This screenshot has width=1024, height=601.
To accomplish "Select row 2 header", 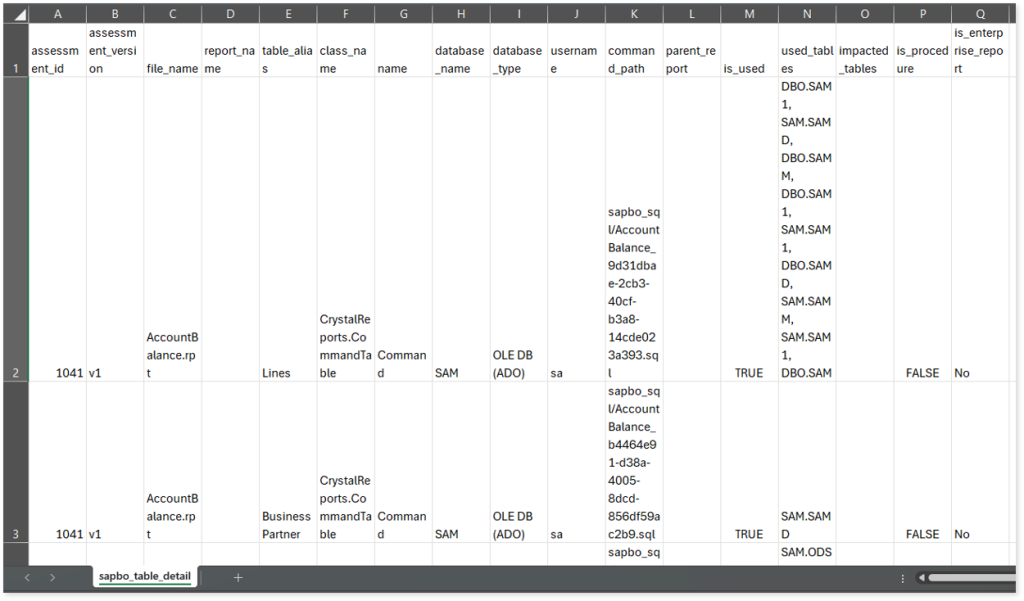I will click(x=15, y=373).
